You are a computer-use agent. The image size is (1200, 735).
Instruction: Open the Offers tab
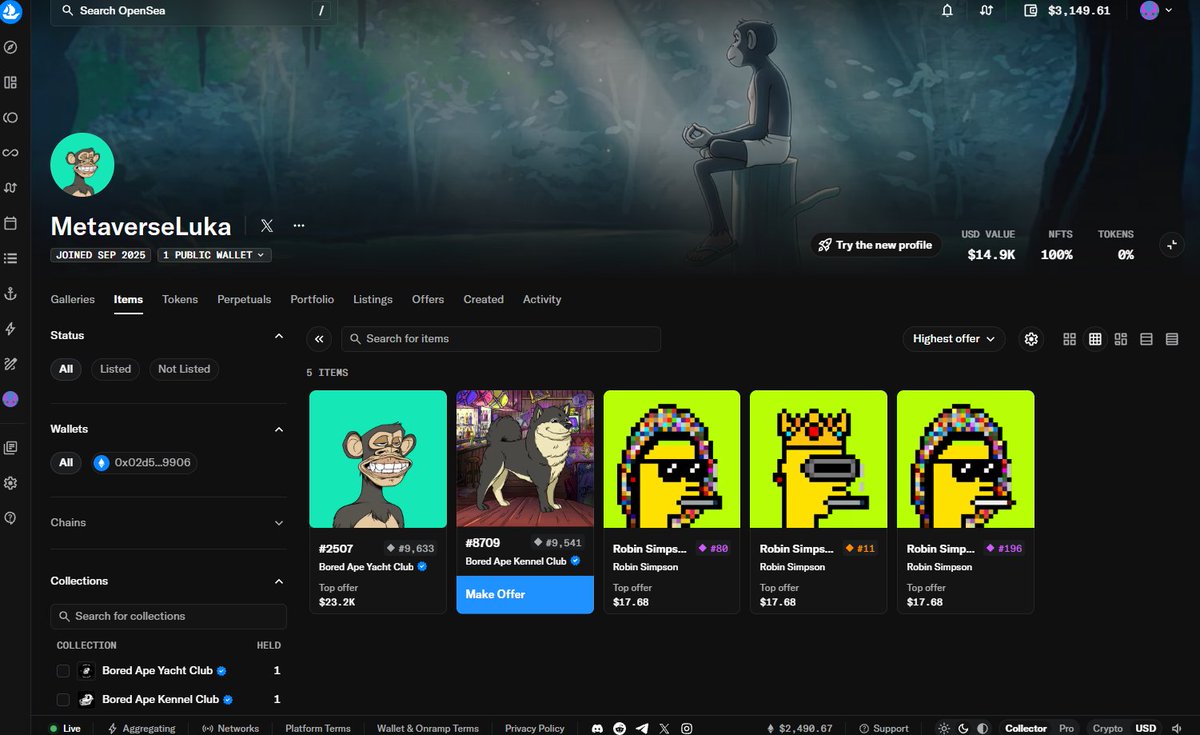pyautogui.click(x=428, y=299)
